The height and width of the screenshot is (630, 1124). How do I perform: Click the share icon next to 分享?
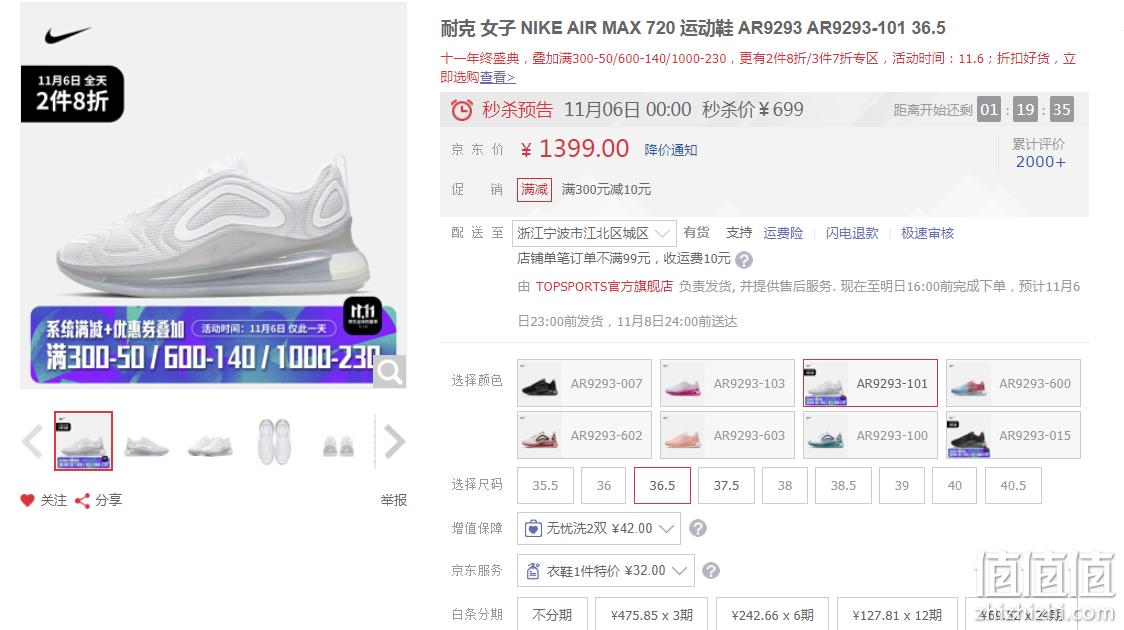pos(82,500)
